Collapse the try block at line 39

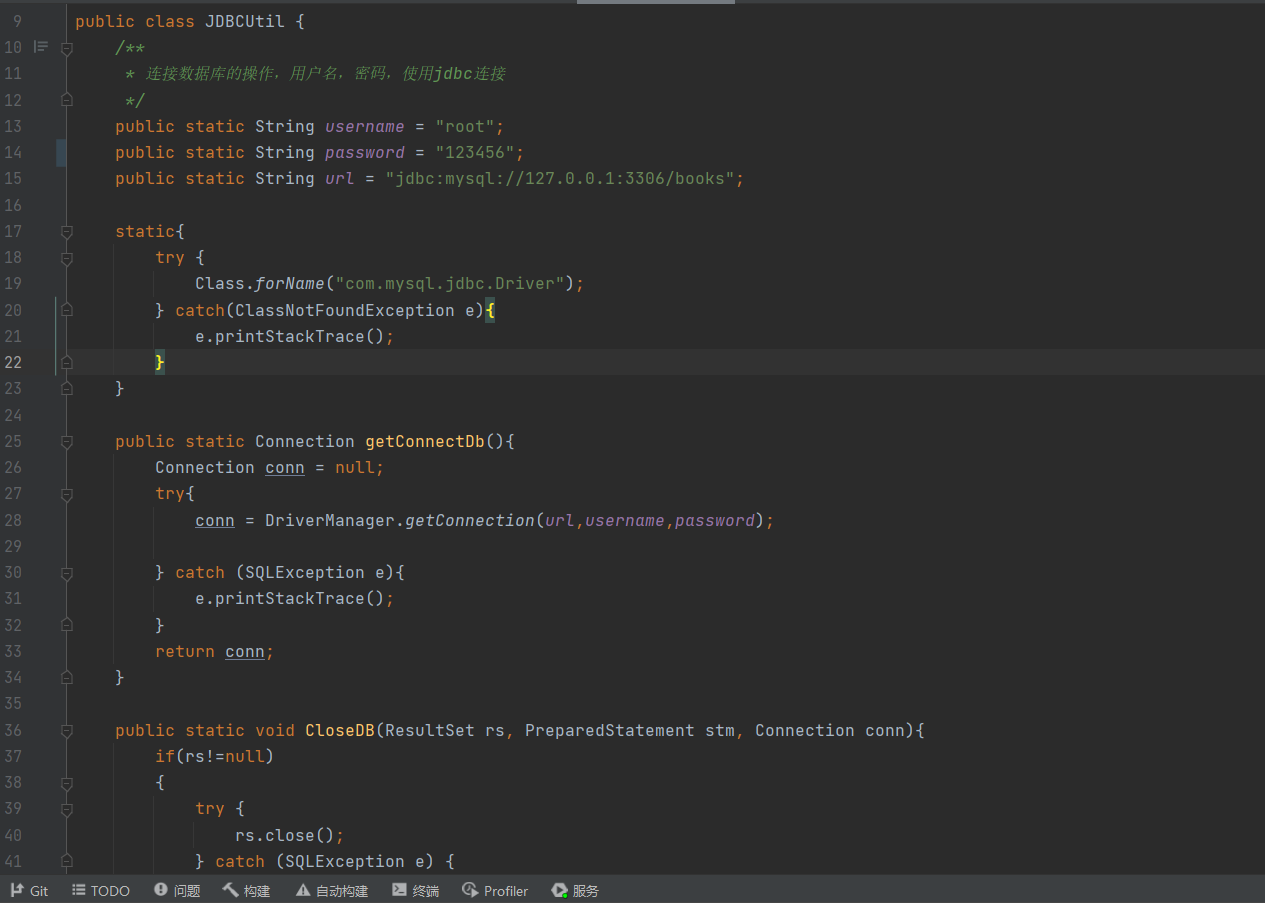tap(67, 809)
